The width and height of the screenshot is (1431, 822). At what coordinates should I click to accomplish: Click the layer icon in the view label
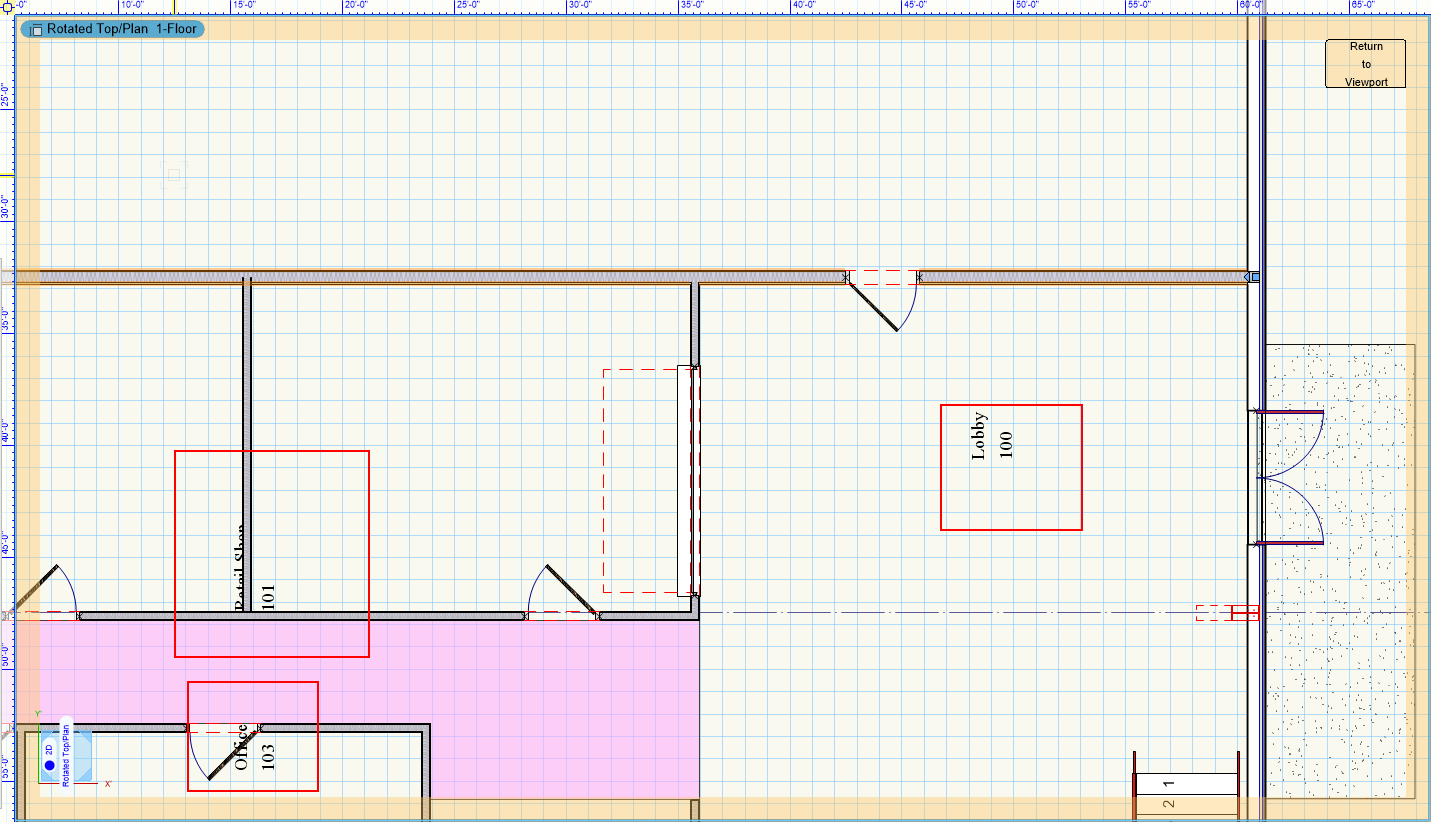(x=36, y=29)
